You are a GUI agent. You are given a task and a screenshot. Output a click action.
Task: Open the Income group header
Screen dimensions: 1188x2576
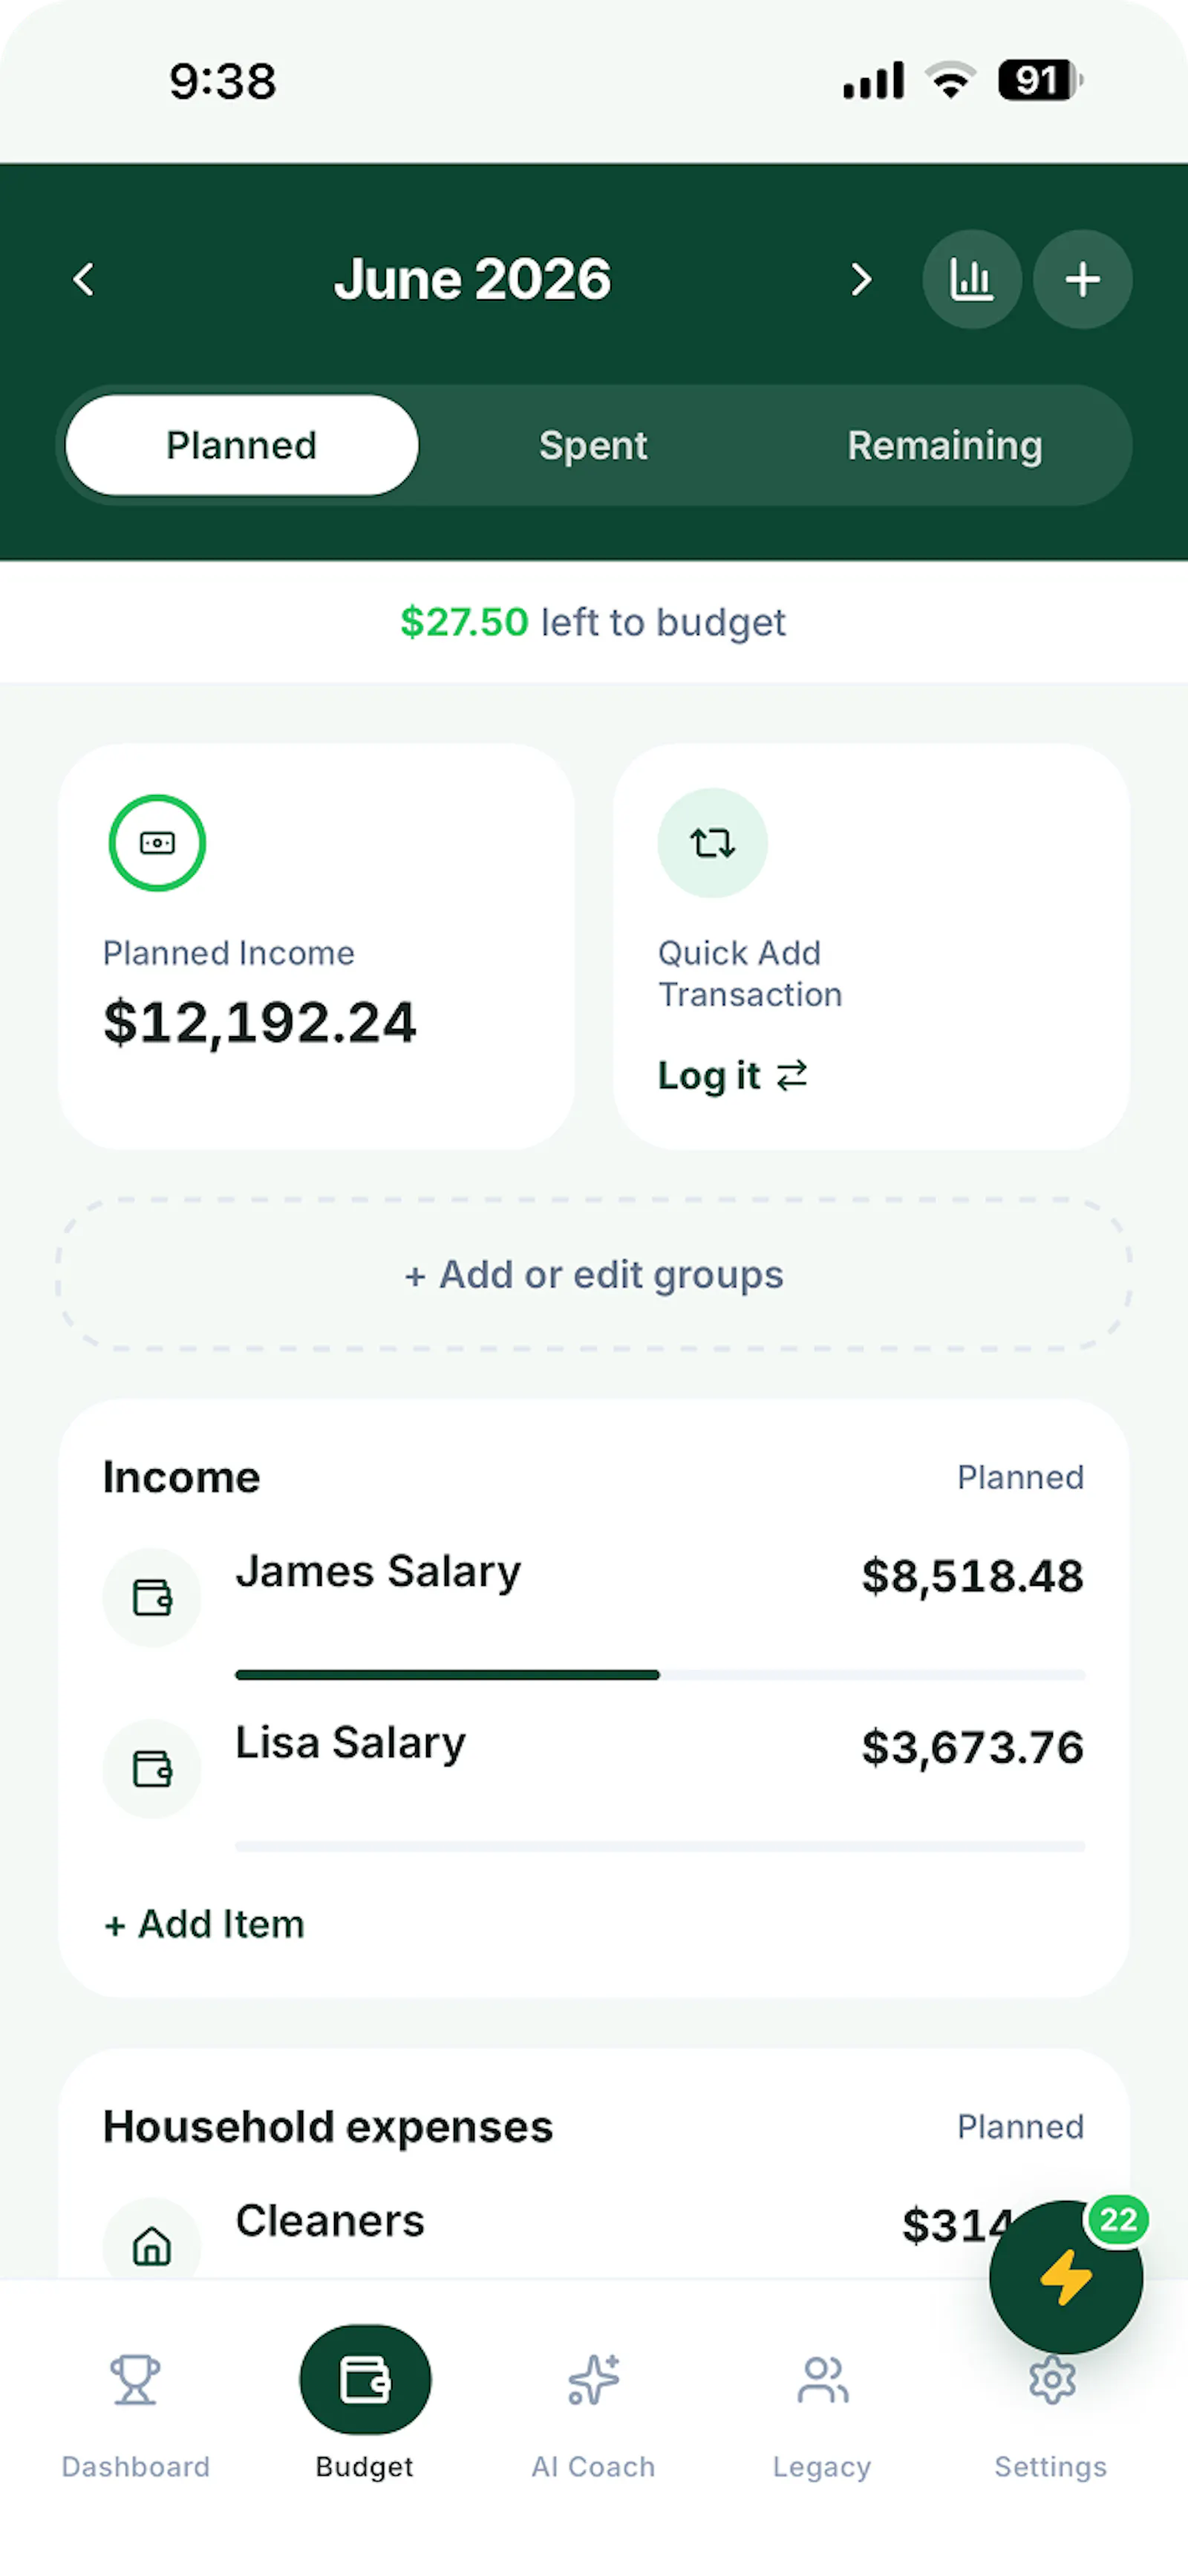[x=181, y=1477]
